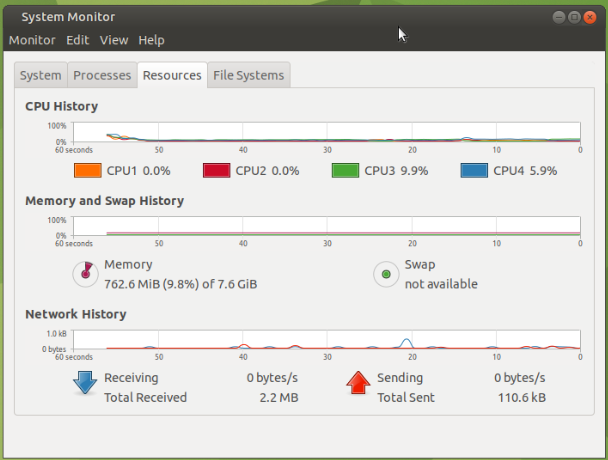
Task: Click the Memory pie chart icon
Action: coord(86,273)
